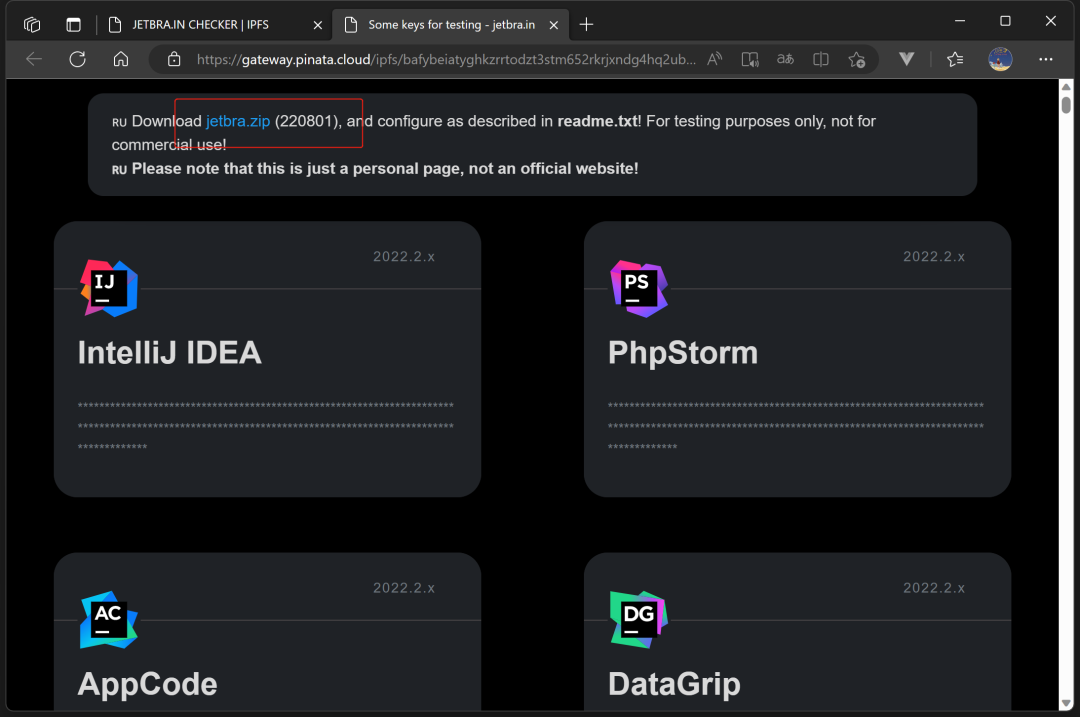Open the V-shaped browser extension icon
The image size is (1080, 717).
(x=906, y=59)
